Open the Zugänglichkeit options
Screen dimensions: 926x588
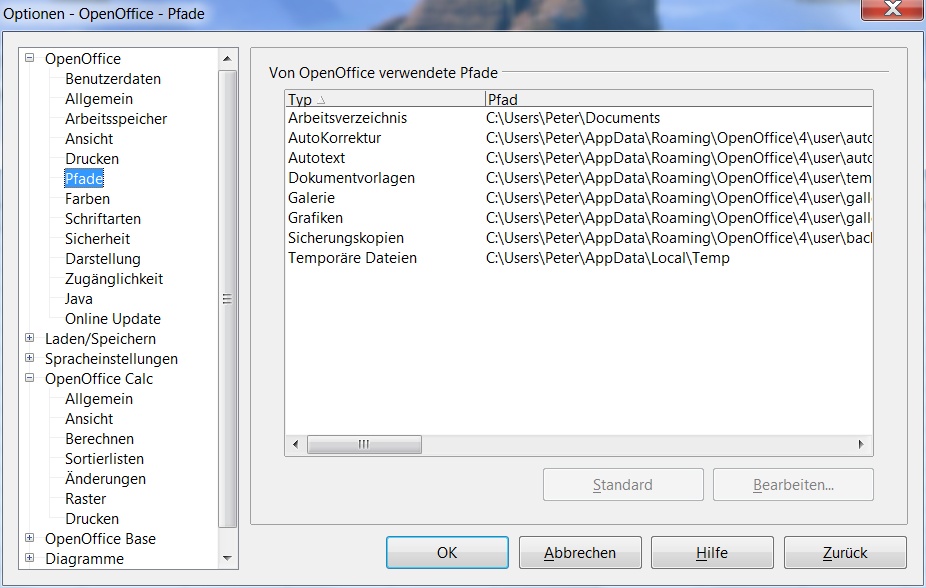[114, 279]
